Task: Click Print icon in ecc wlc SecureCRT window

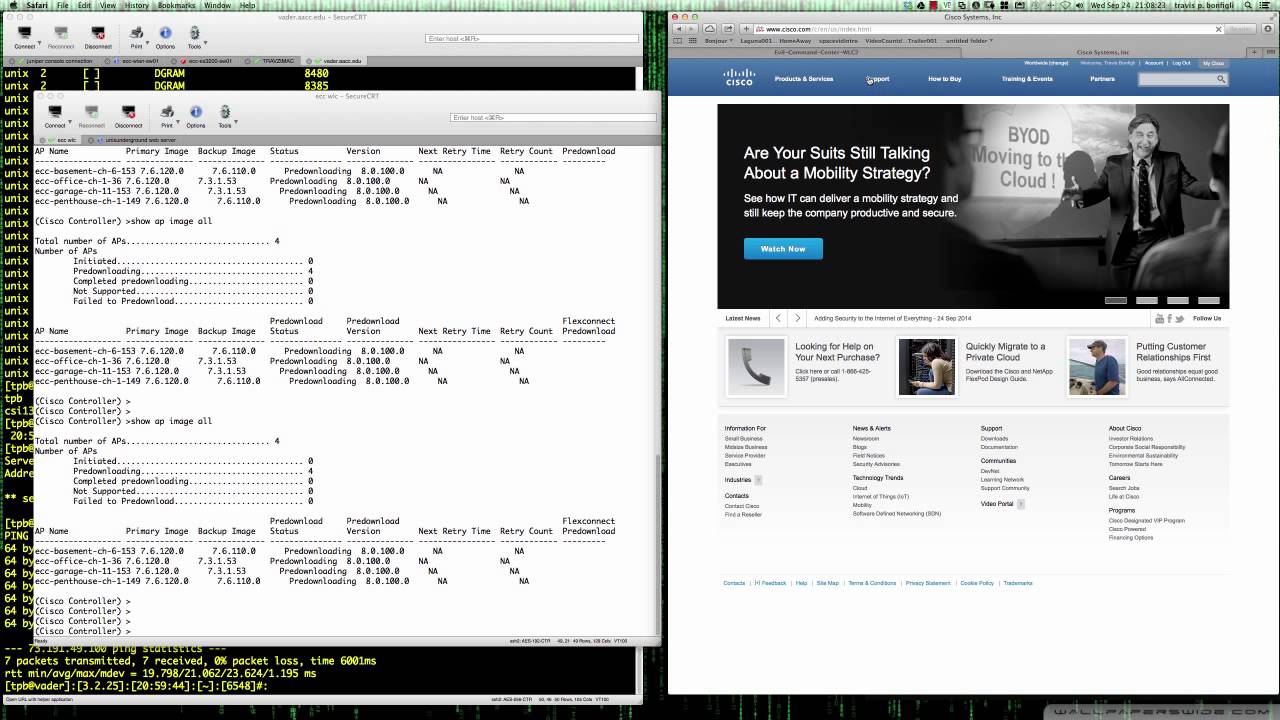Action: coord(167,112)
